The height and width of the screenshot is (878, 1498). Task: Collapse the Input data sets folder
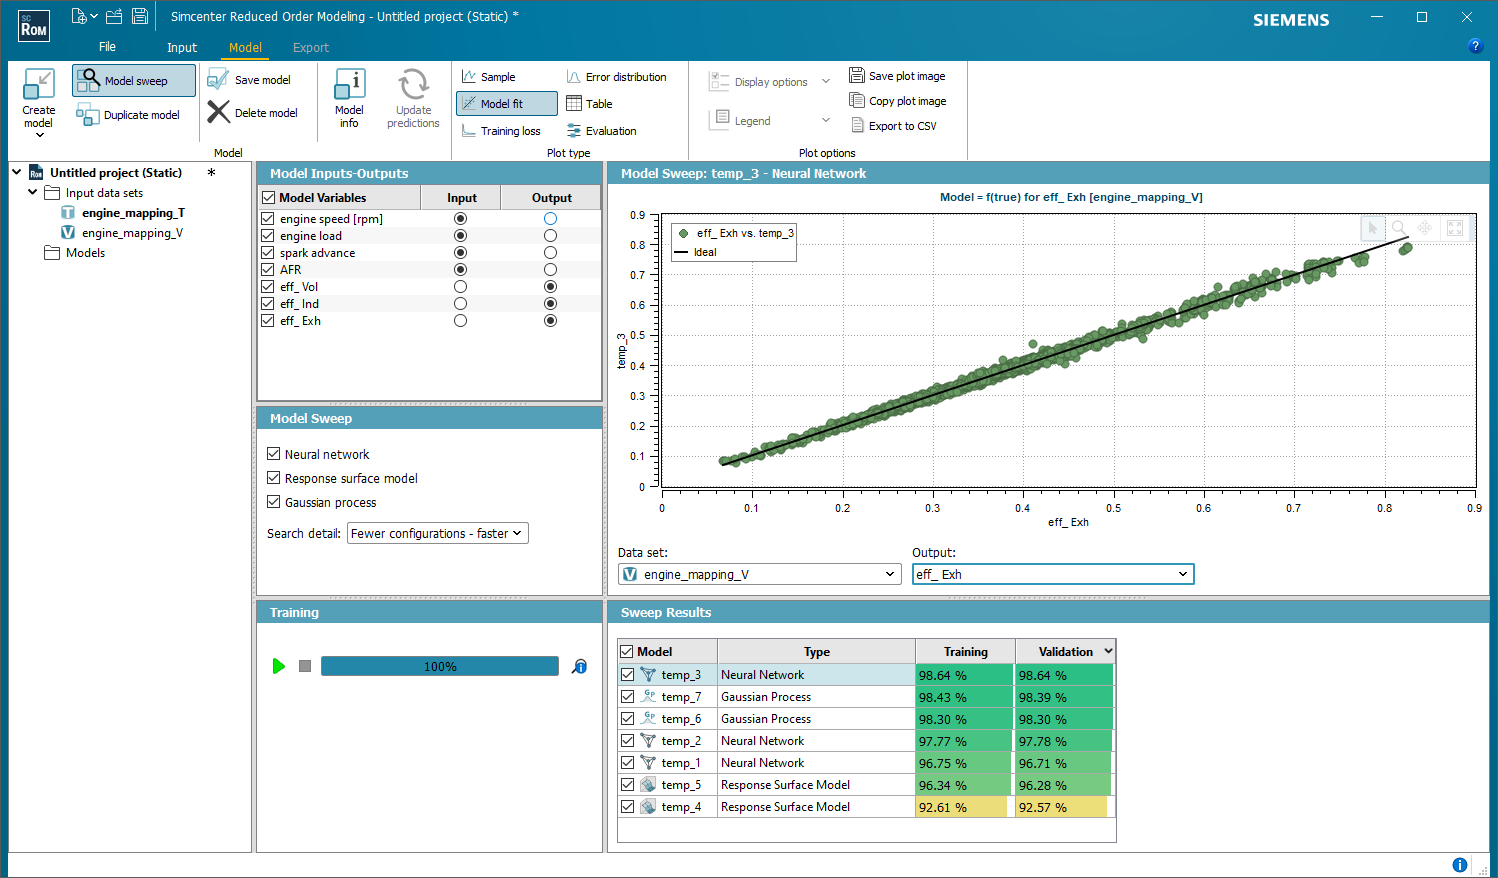32,192
